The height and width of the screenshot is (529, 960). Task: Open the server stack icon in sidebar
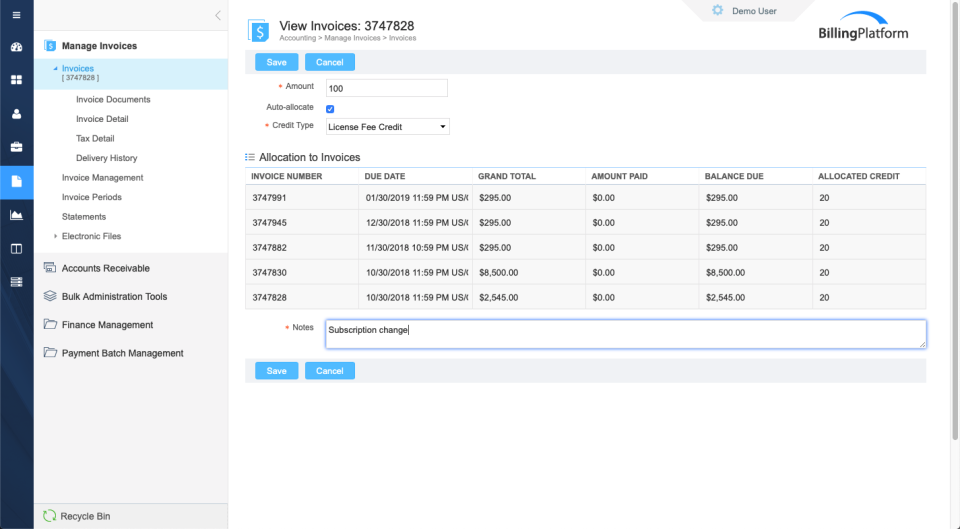coord(17,282)
